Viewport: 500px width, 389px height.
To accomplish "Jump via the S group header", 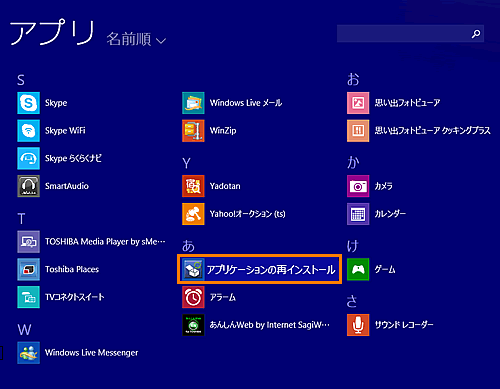I will click(x=21, y=80).
